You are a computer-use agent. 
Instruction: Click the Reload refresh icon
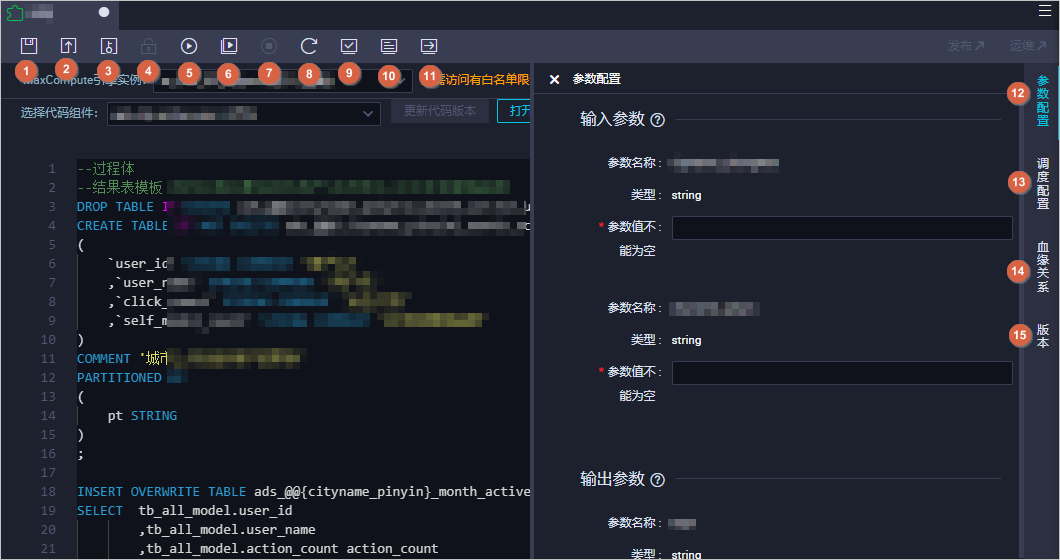tap(309, 45)
